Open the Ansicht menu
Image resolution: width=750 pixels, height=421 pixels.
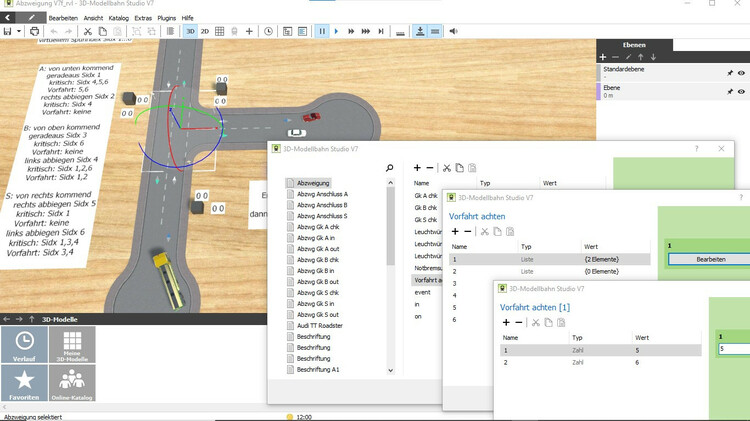(93, 18)
